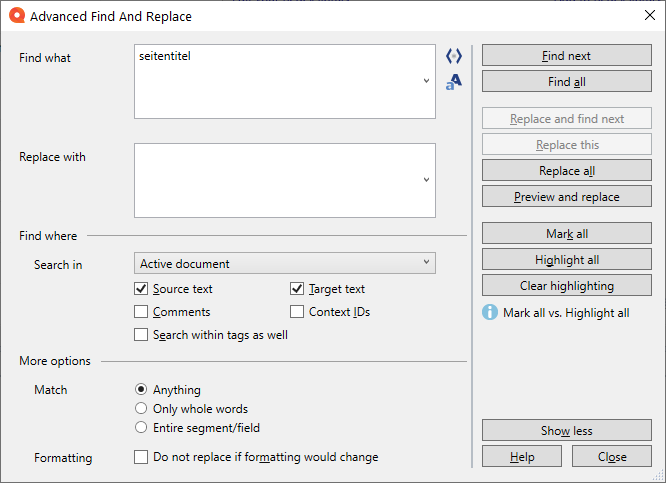Expand the Find what history dropdown
This screenshot has width=666, height=483.
click(x=427, y=81)
